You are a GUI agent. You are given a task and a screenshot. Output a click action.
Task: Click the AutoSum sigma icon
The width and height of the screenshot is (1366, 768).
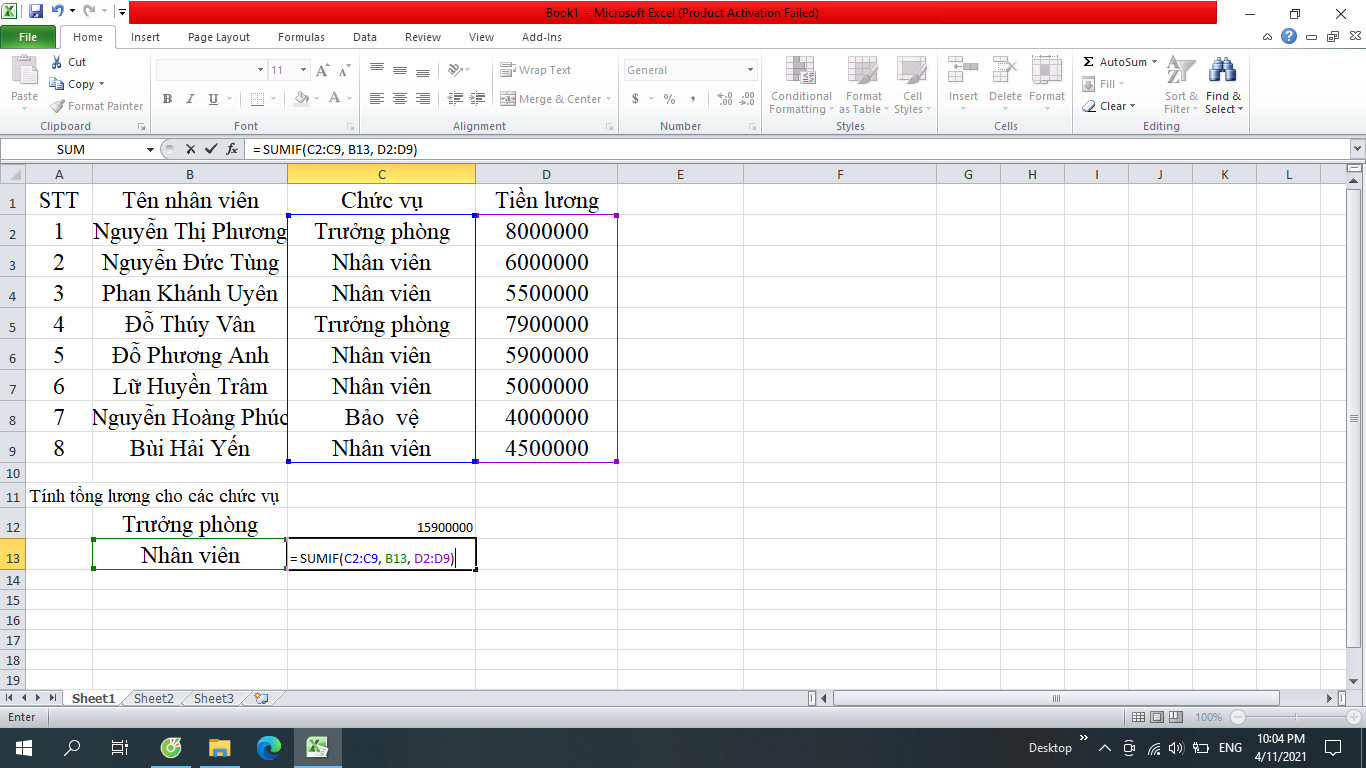1089,62
